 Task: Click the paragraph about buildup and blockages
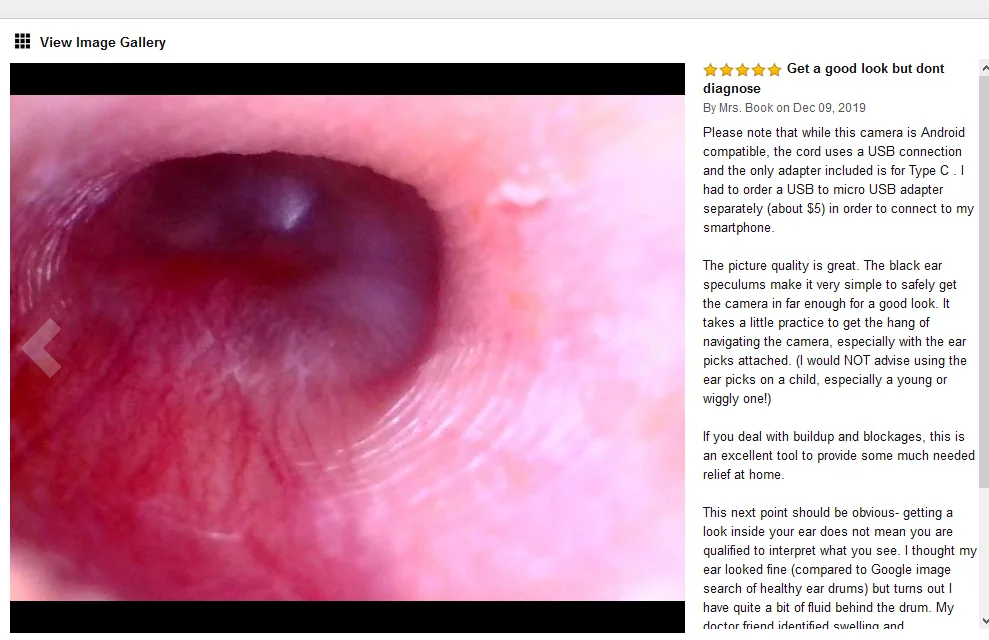point(839,455)
